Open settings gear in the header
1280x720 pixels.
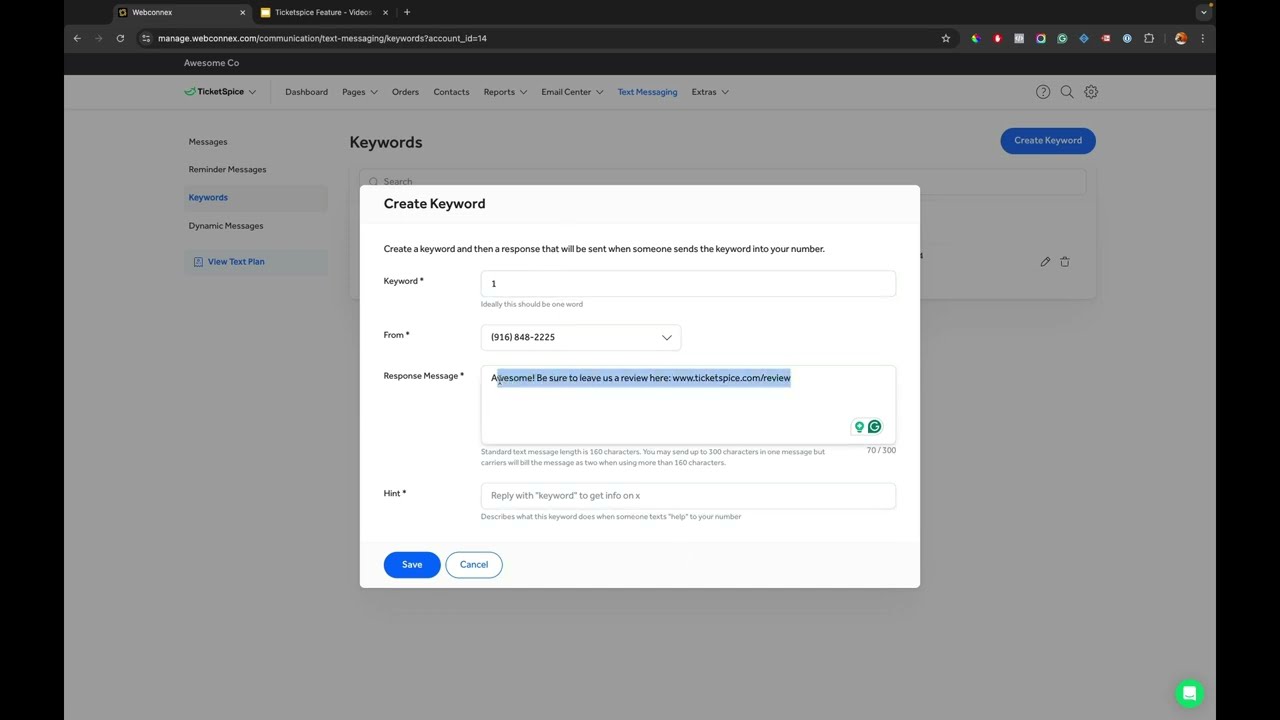pos(1091,92)
